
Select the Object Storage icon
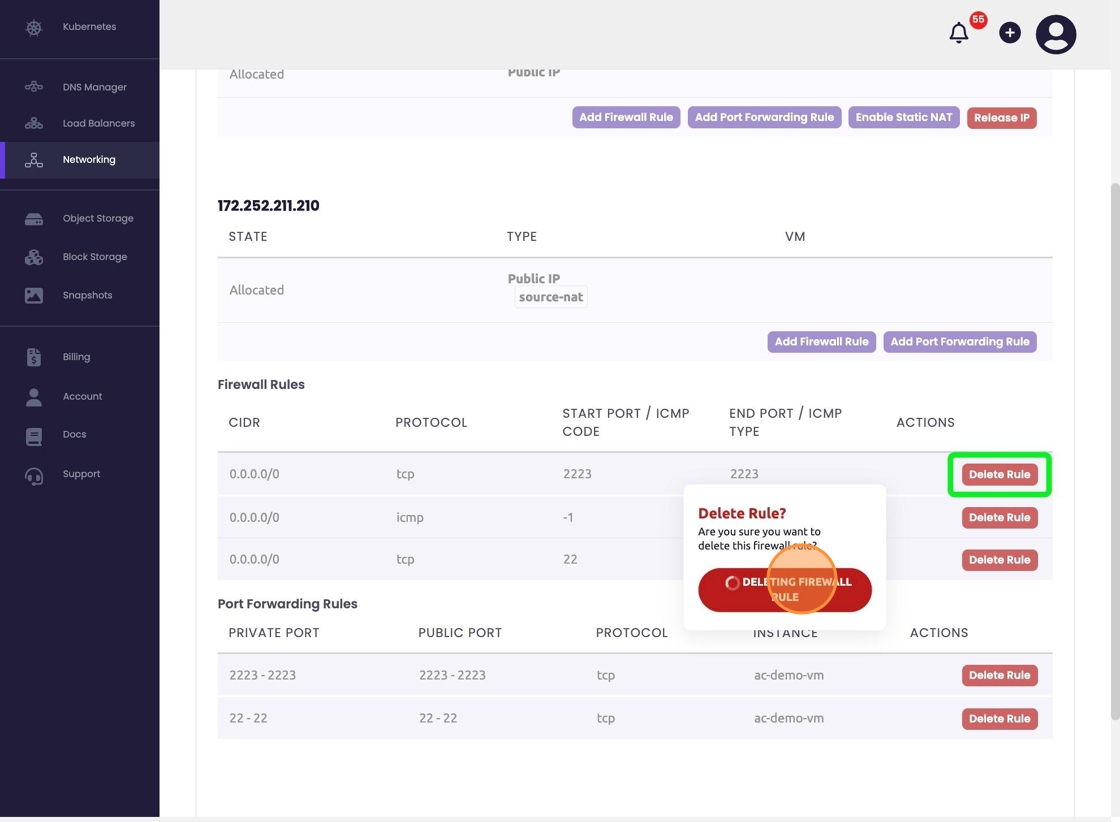[x=34, y=218]
